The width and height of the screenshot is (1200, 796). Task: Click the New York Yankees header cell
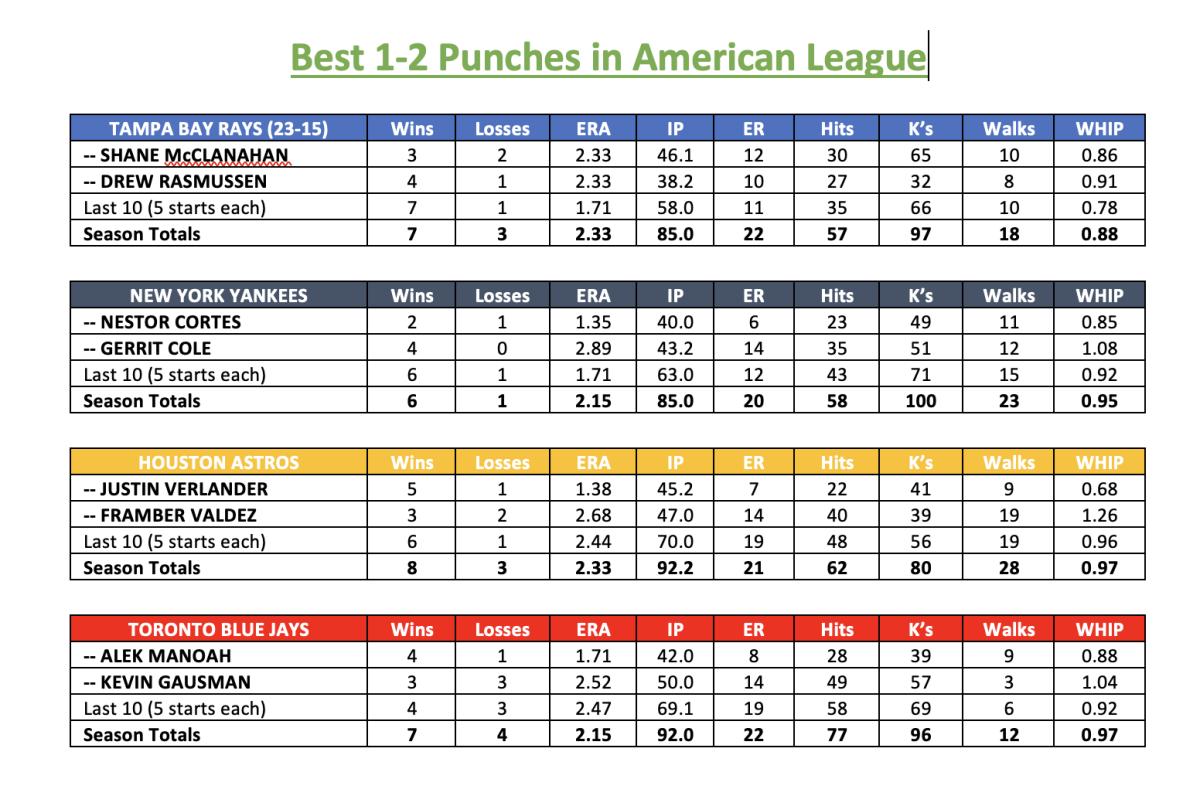point(219,295)
